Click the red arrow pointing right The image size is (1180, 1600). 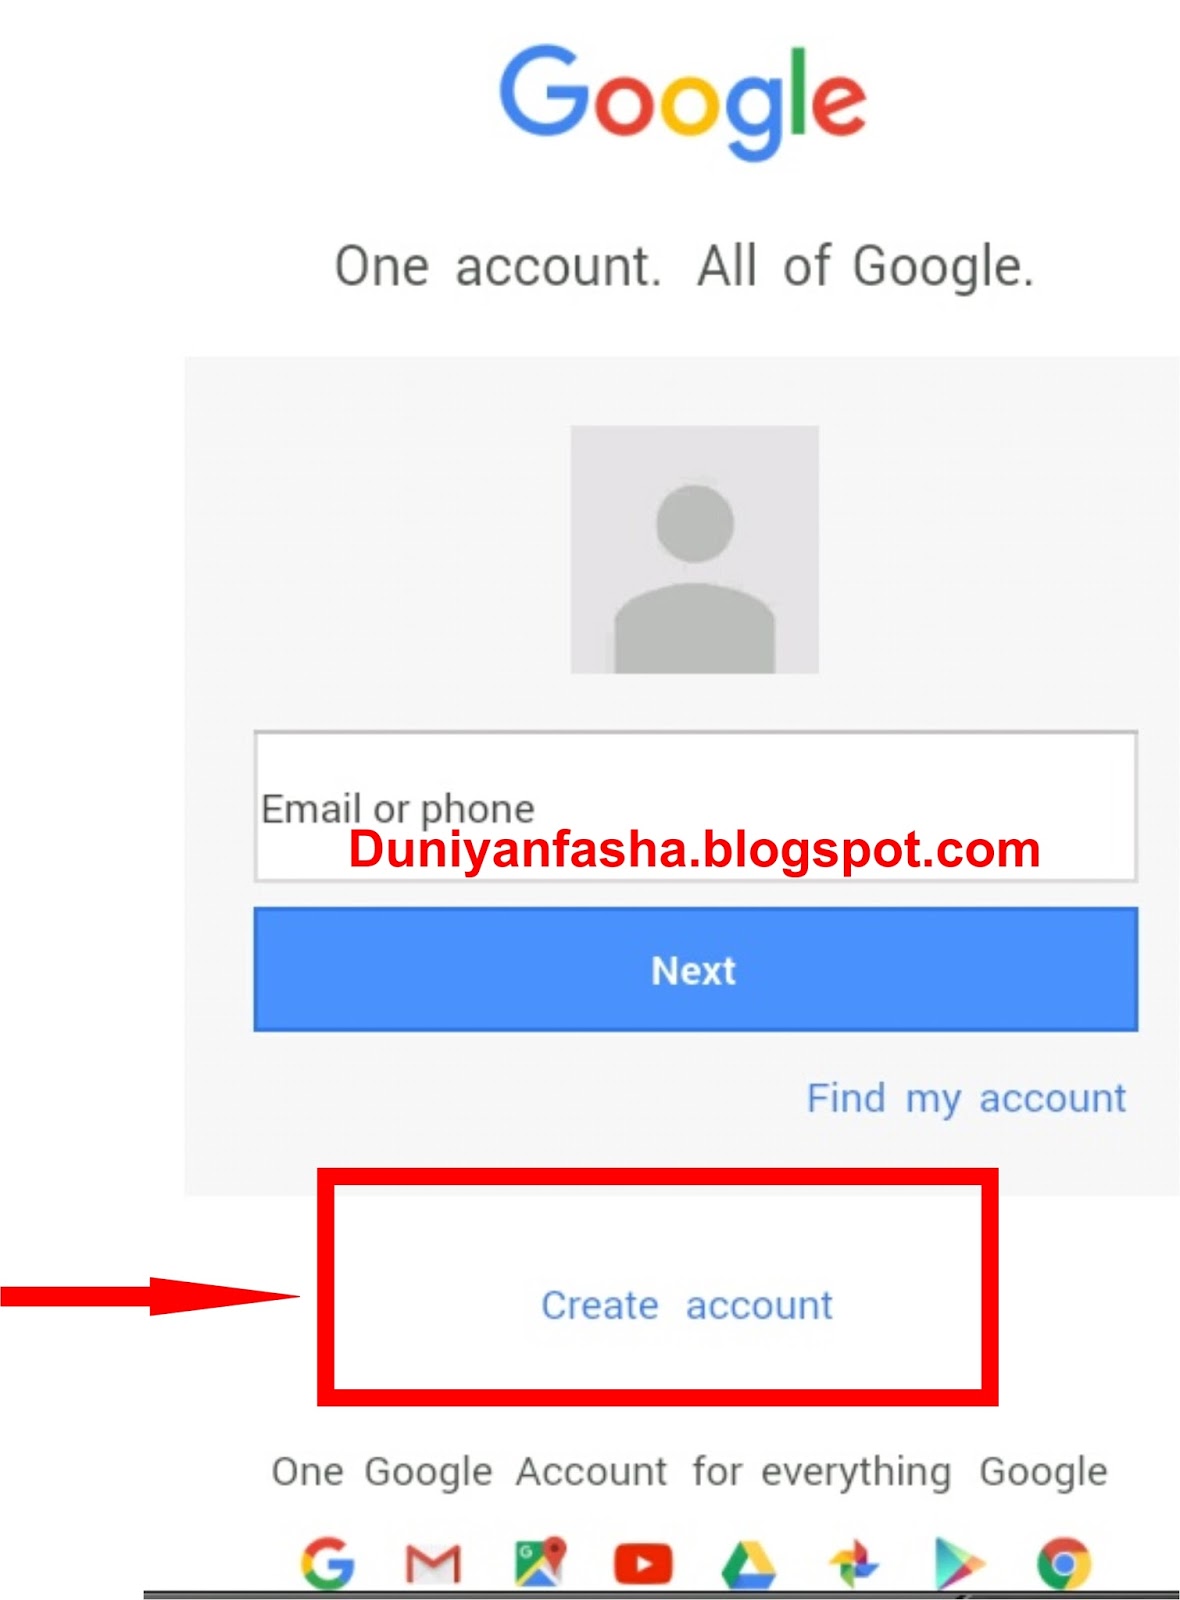(150, 1296)
